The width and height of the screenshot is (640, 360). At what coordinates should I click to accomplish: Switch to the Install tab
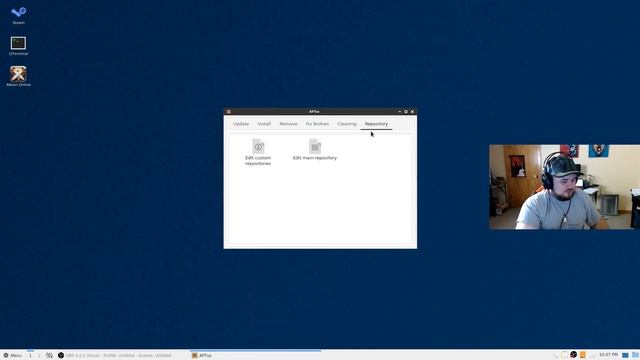[264, 124]
